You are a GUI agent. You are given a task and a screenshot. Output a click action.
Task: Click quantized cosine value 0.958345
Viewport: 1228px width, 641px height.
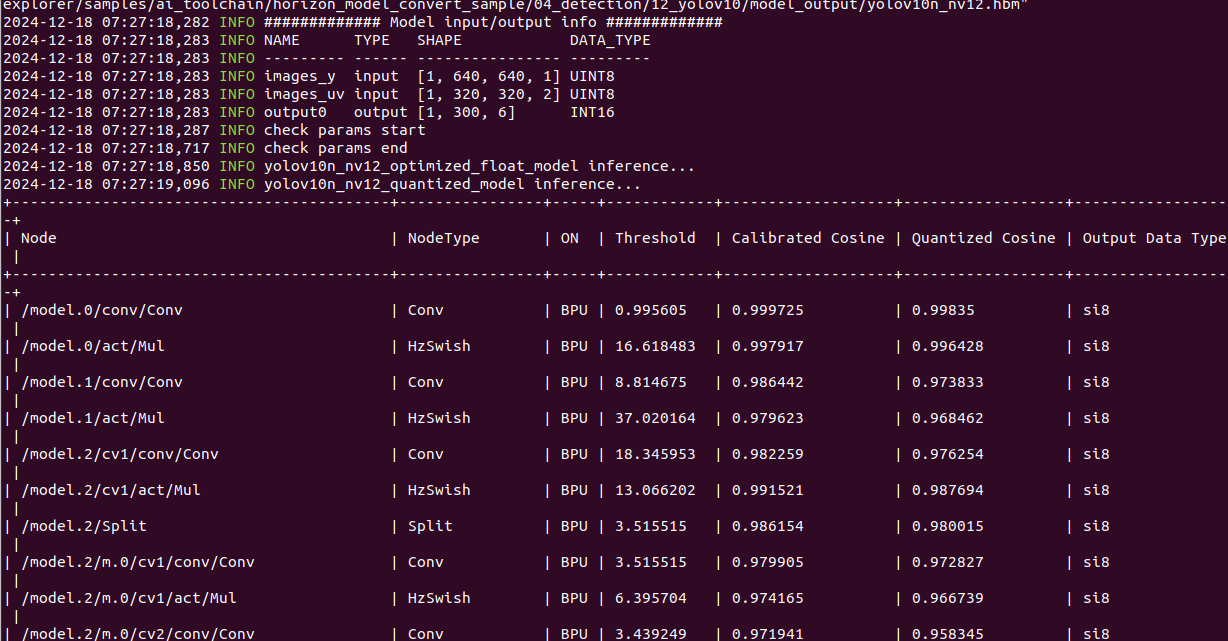(x=947, y=634)
